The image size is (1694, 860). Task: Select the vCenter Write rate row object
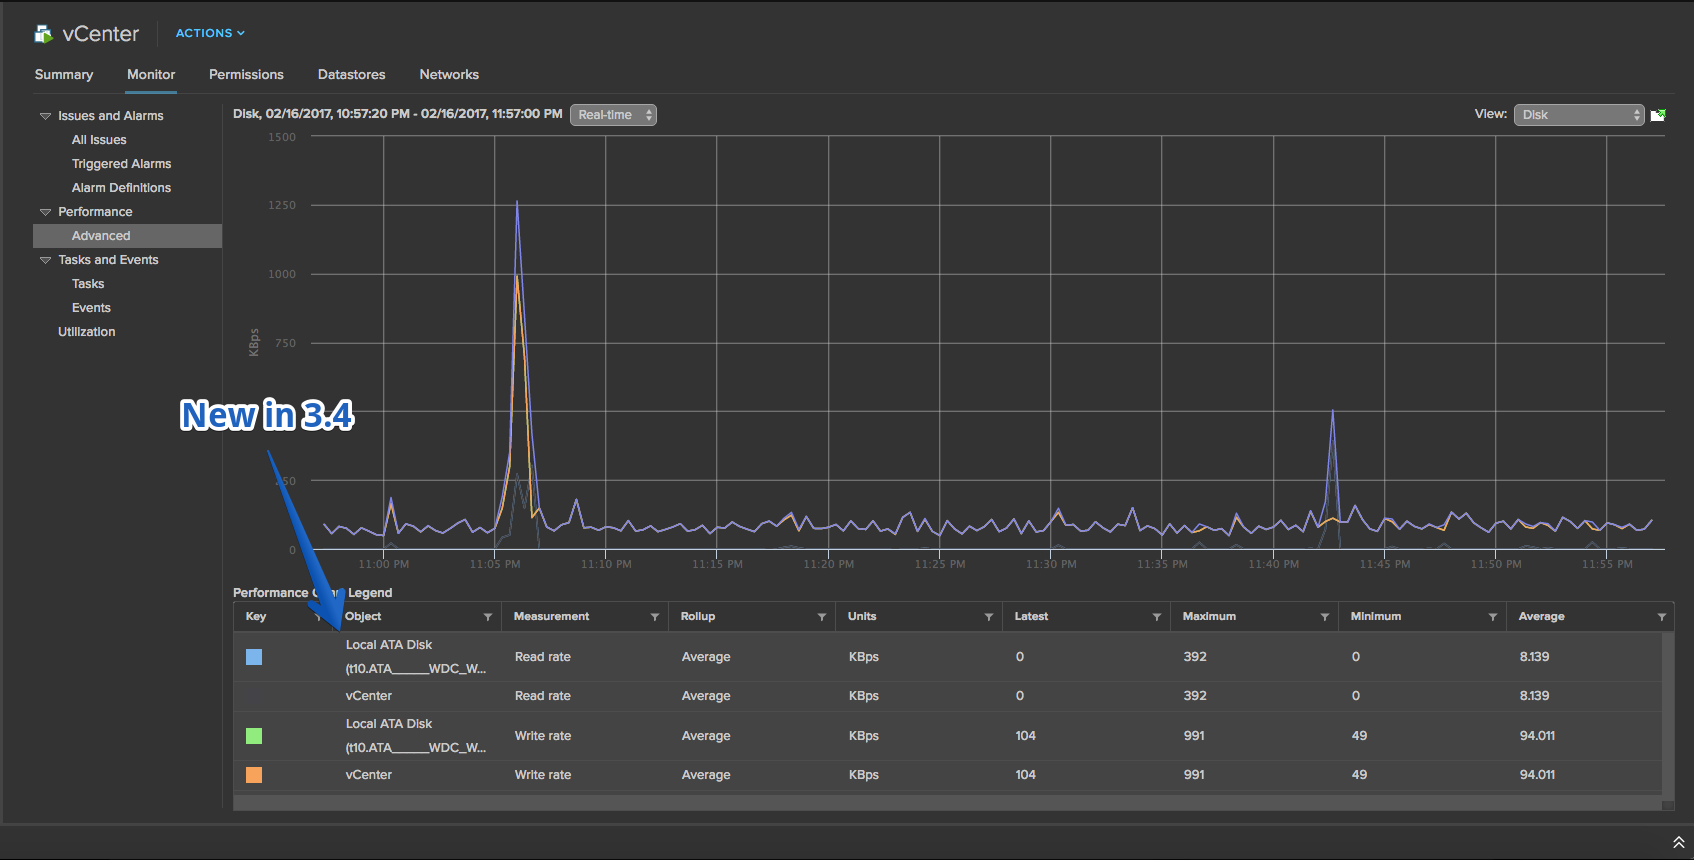[369, 775]
